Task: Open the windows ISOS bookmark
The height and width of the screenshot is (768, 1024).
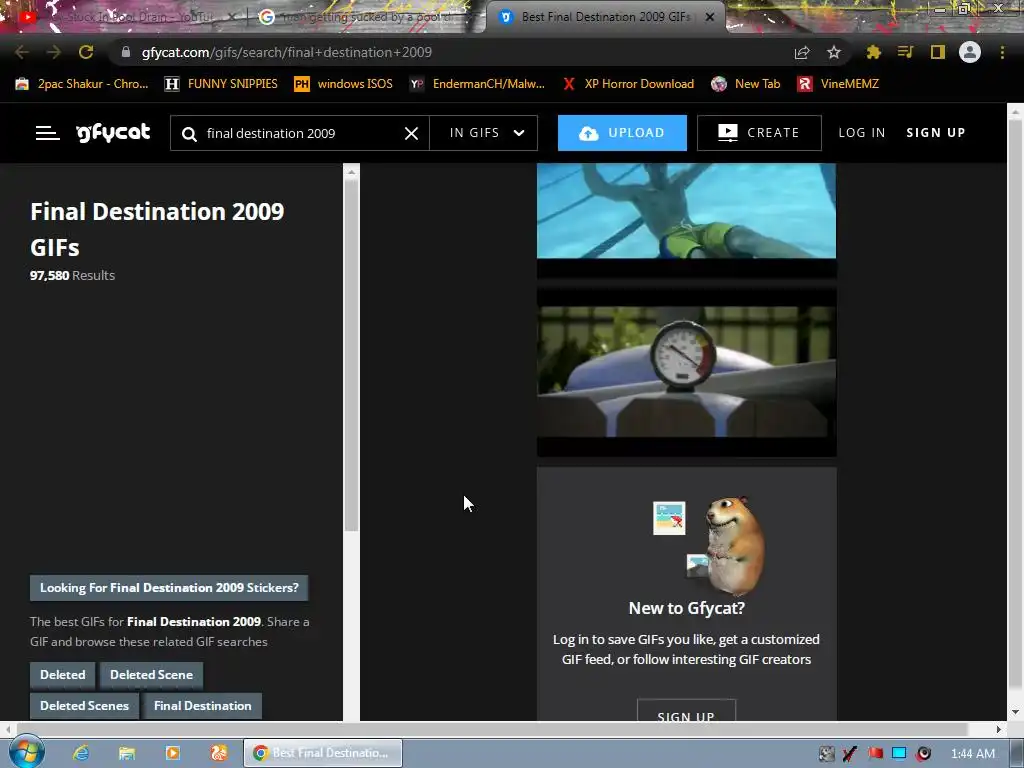Action: click(x=344, y=84)
